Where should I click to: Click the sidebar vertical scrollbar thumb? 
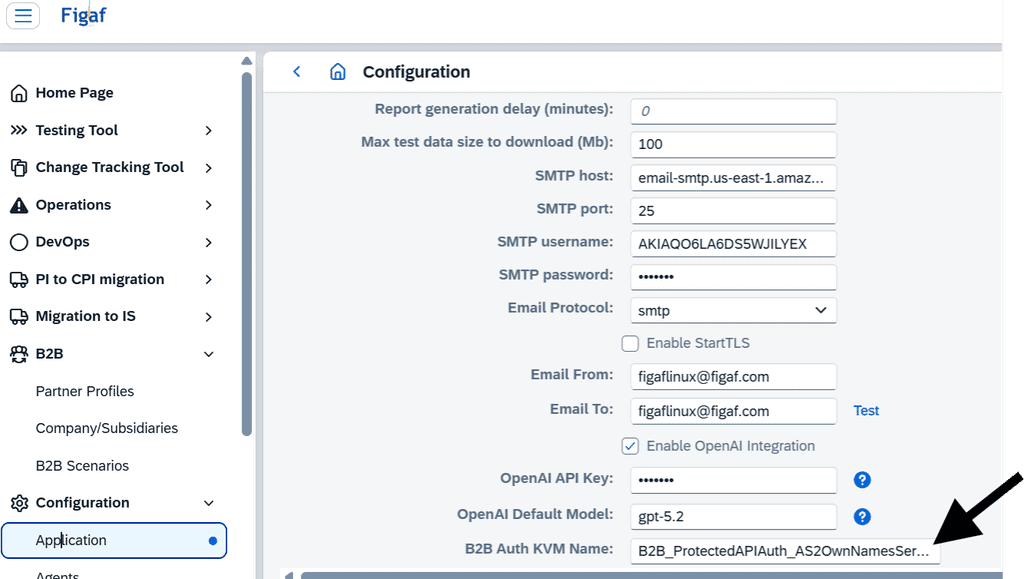coord(246,253)
